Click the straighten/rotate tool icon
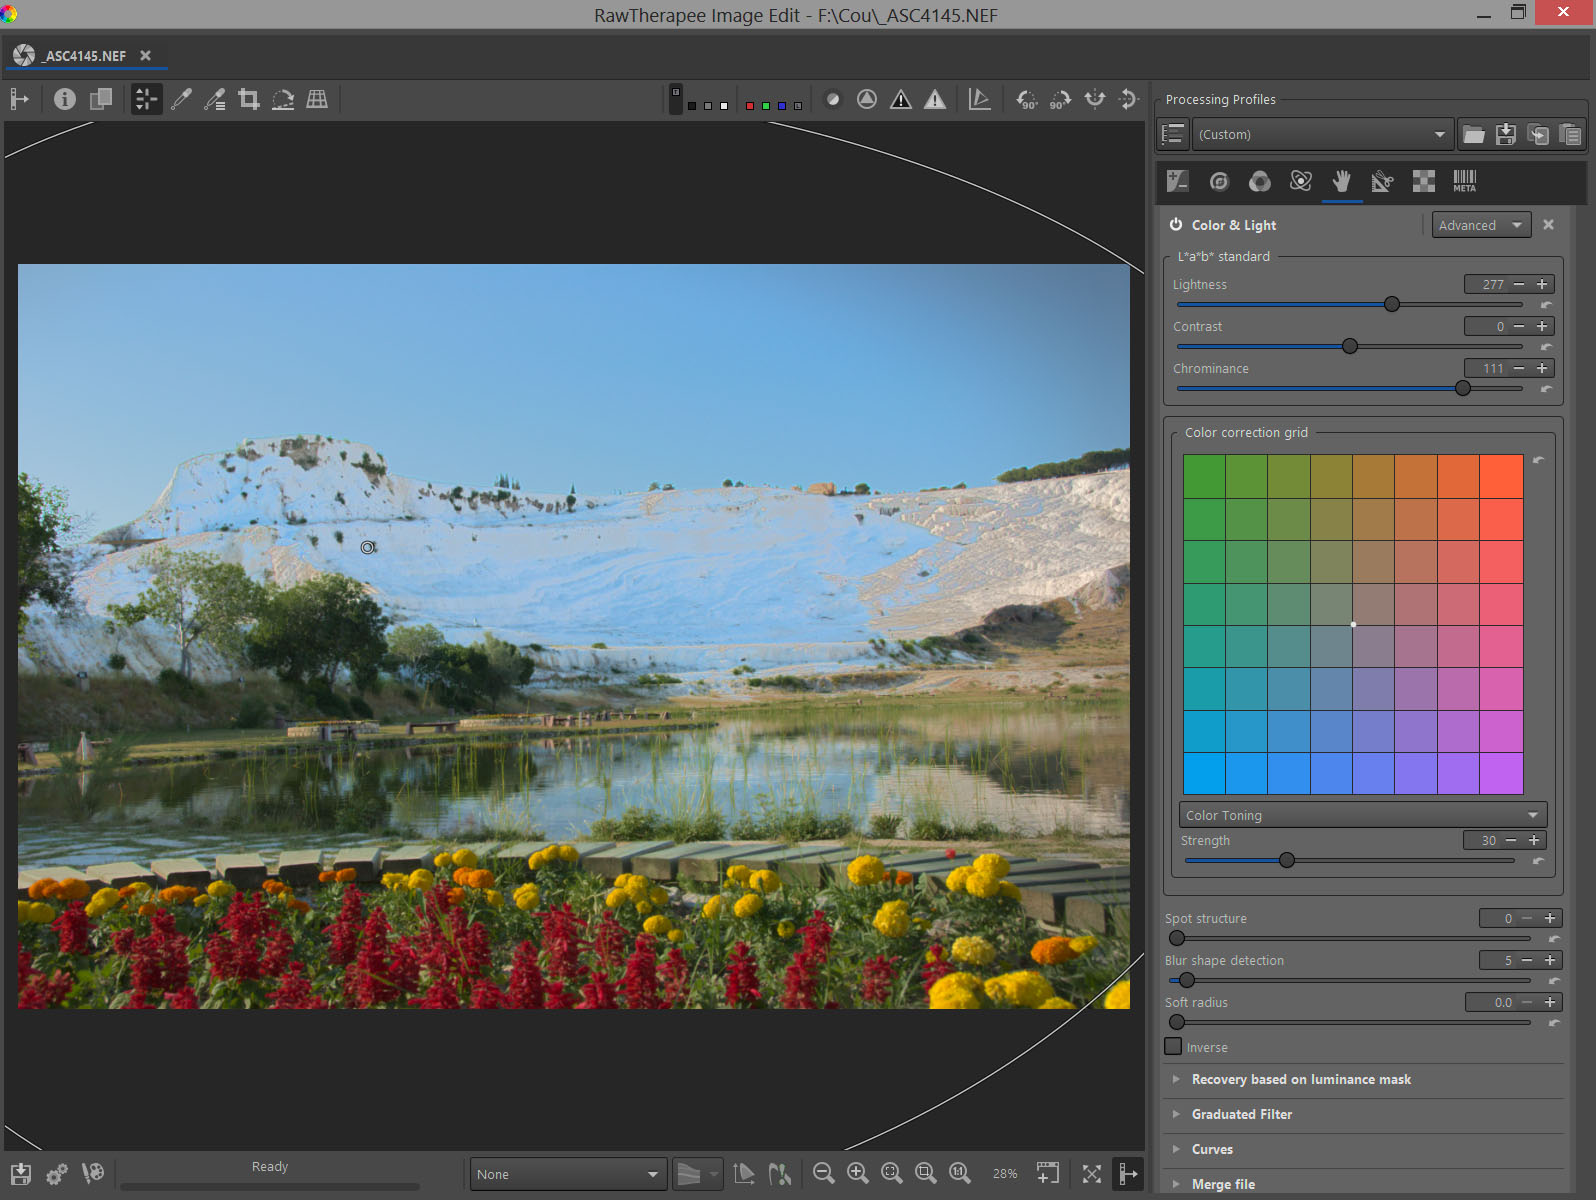This screenshot has height=1200, width=1596. point(283,99)
